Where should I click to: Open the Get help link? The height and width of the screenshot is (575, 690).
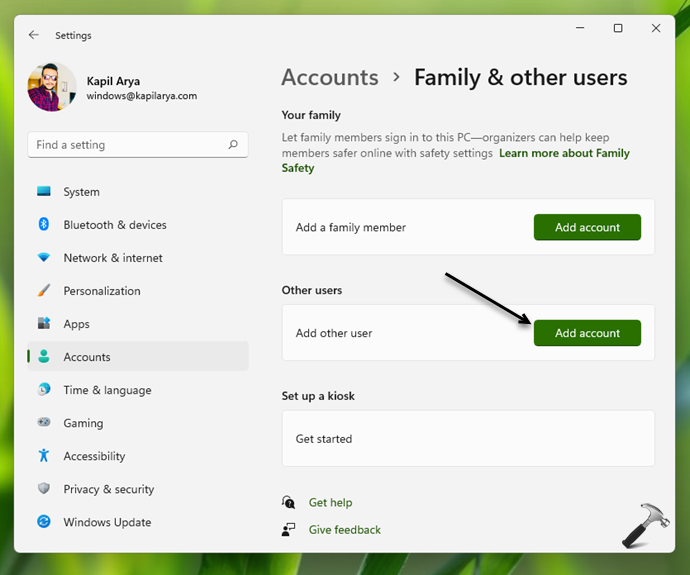[x=330, y=503]
